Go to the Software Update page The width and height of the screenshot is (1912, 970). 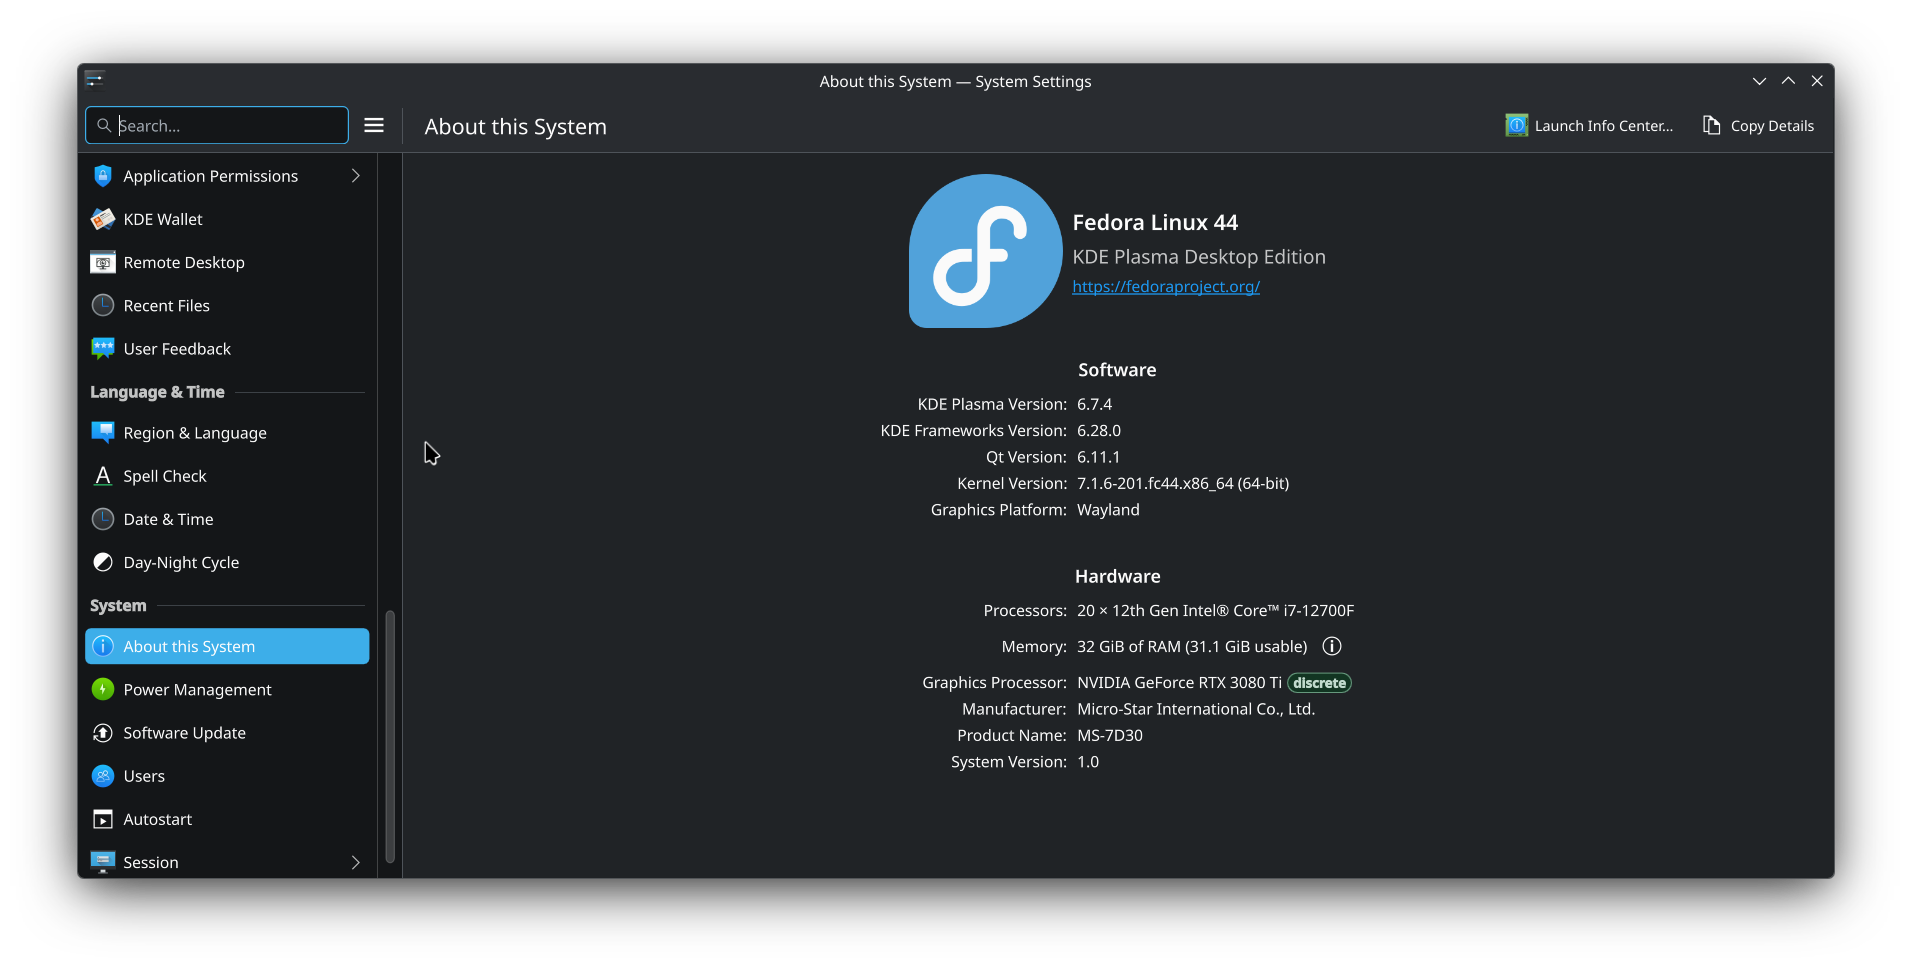point(227,733)
